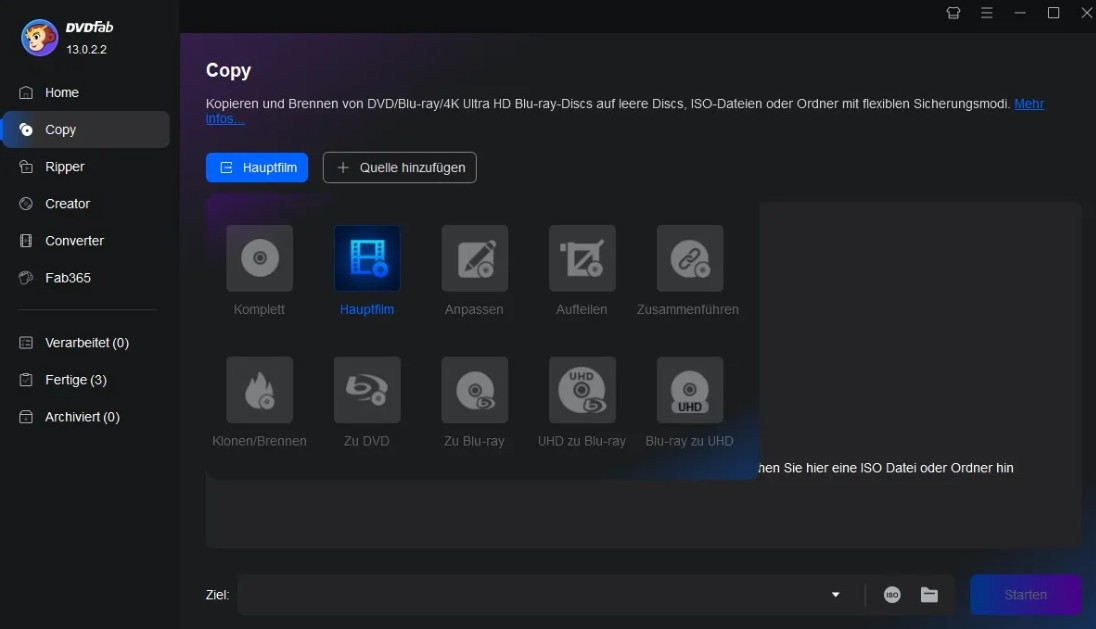Open the Mehr Infos link

[1029, 104]
